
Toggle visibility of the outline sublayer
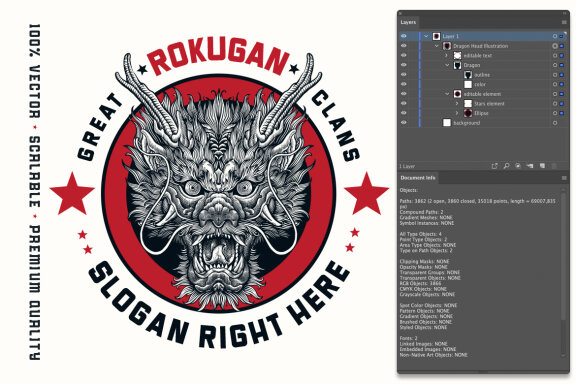(x=404, y=75)
